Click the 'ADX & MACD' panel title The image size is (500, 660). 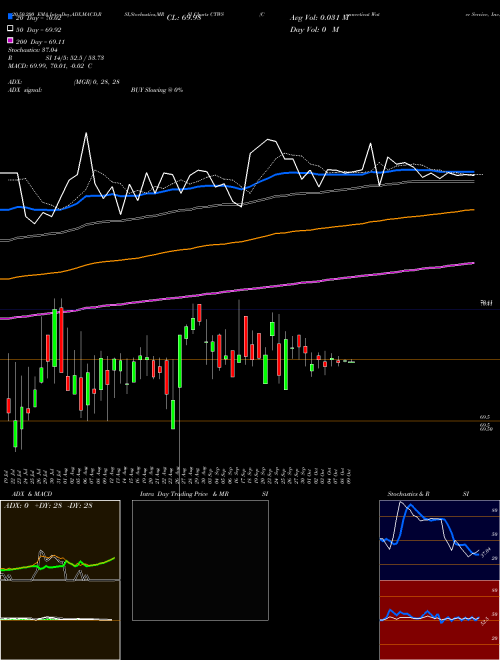[x=32, y=494]
